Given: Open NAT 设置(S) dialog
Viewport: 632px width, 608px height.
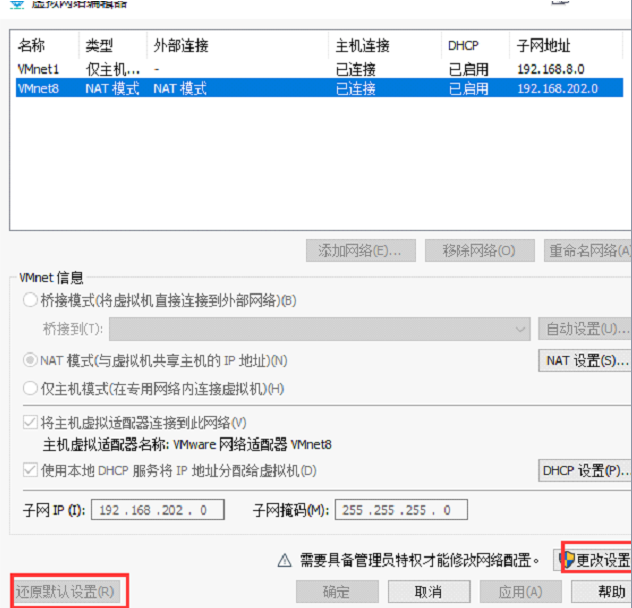Looking at the screenshot, I should [585, 360].
